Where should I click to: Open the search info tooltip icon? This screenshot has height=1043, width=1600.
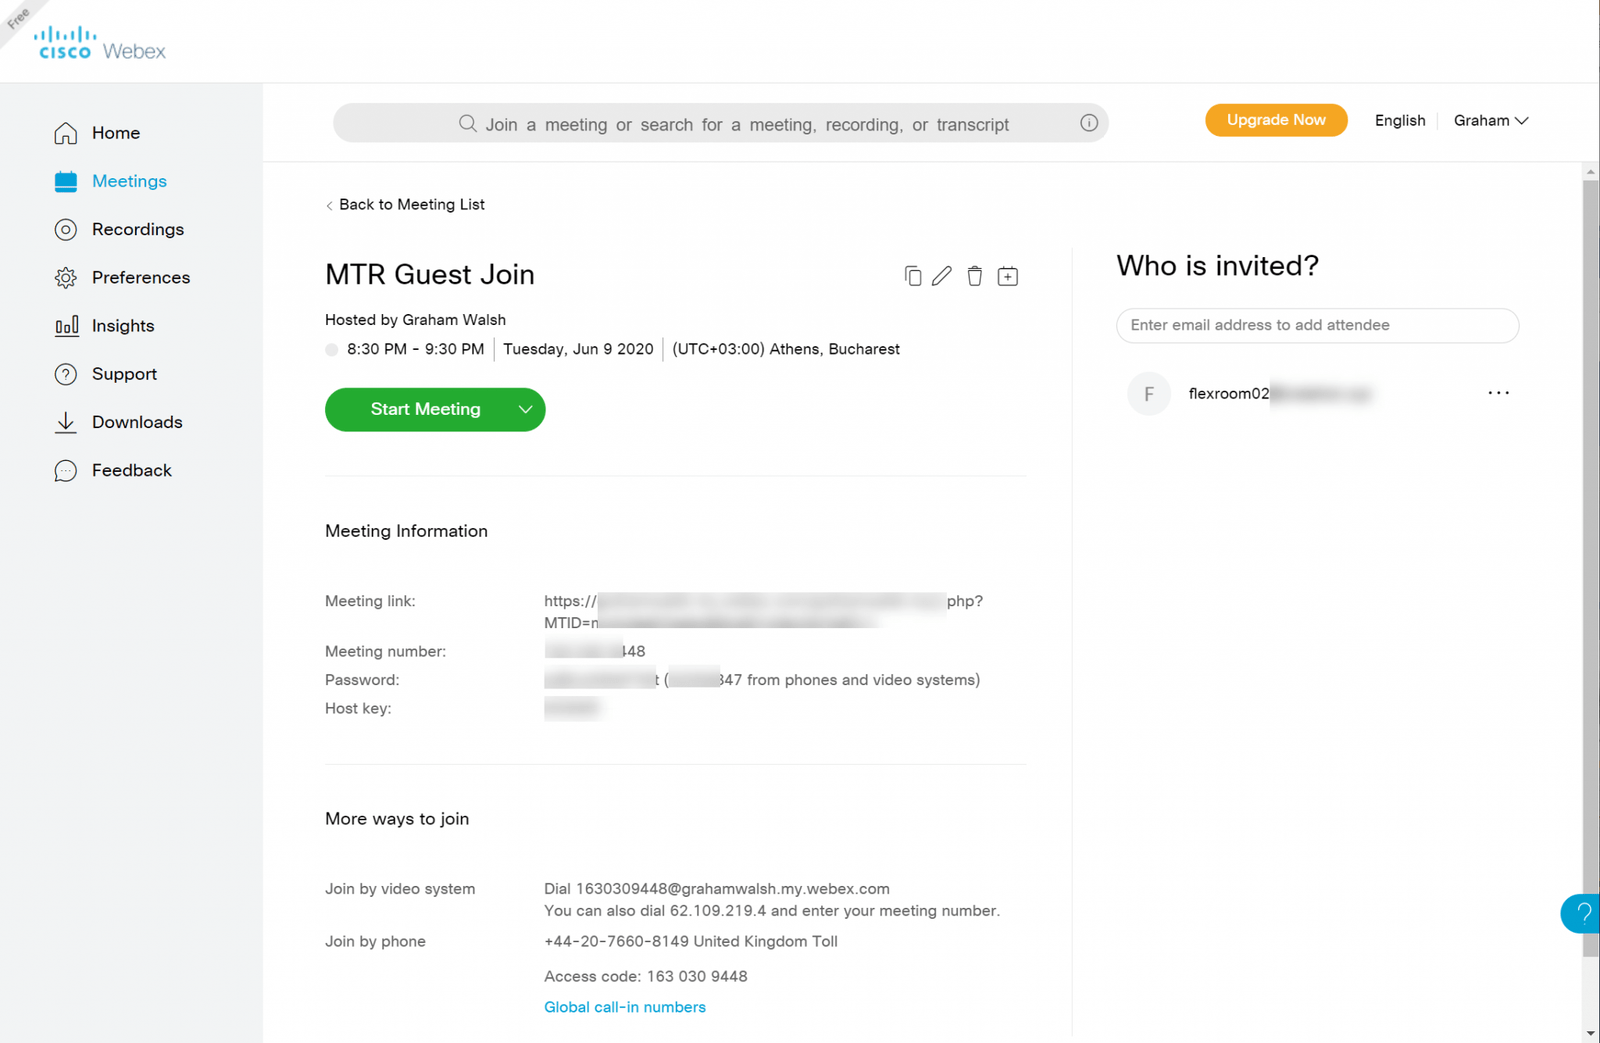(1088, 123)
